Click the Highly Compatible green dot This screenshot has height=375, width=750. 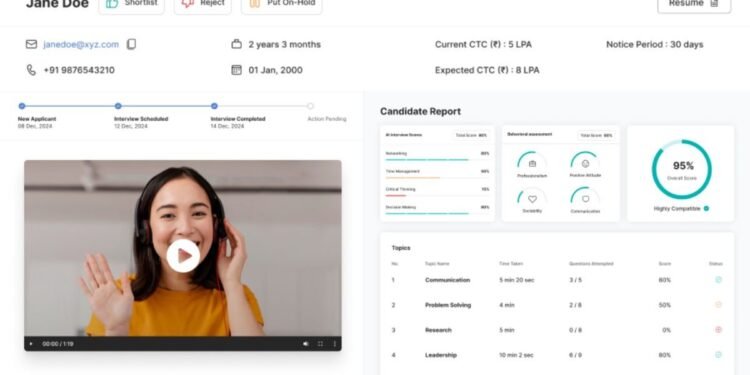pyautogui.click(x=706, y=209)
